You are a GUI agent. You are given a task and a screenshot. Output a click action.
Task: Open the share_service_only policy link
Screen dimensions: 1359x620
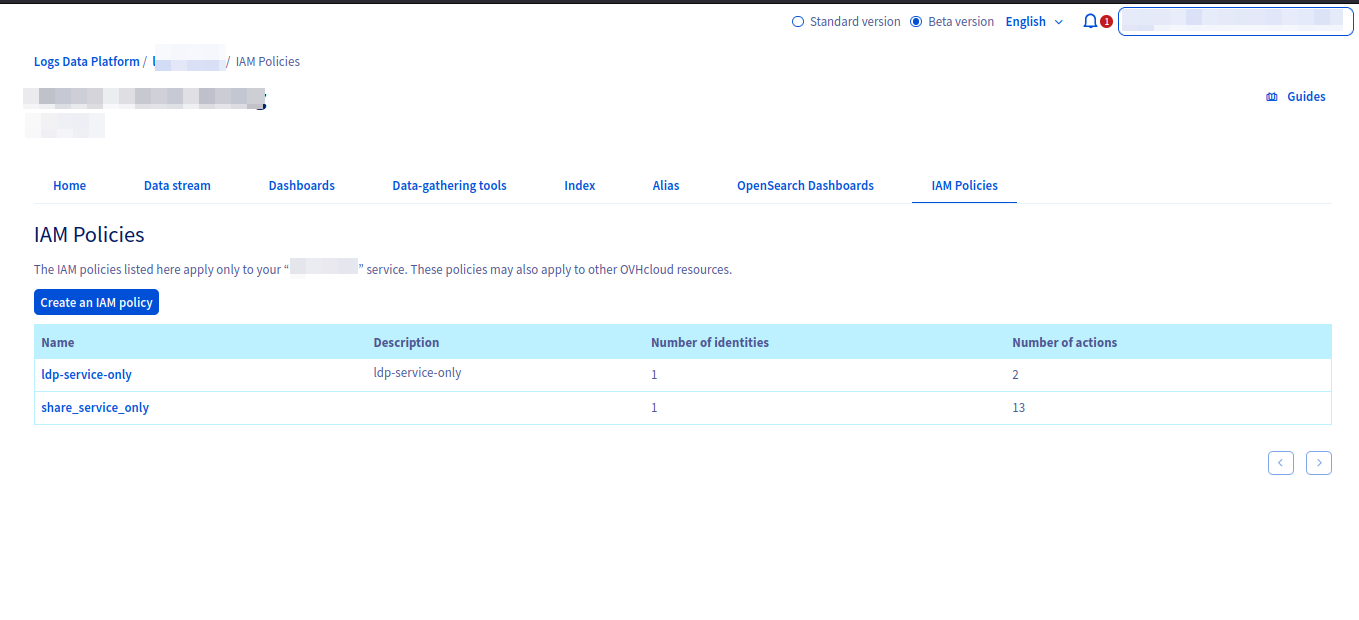[95, 408]
